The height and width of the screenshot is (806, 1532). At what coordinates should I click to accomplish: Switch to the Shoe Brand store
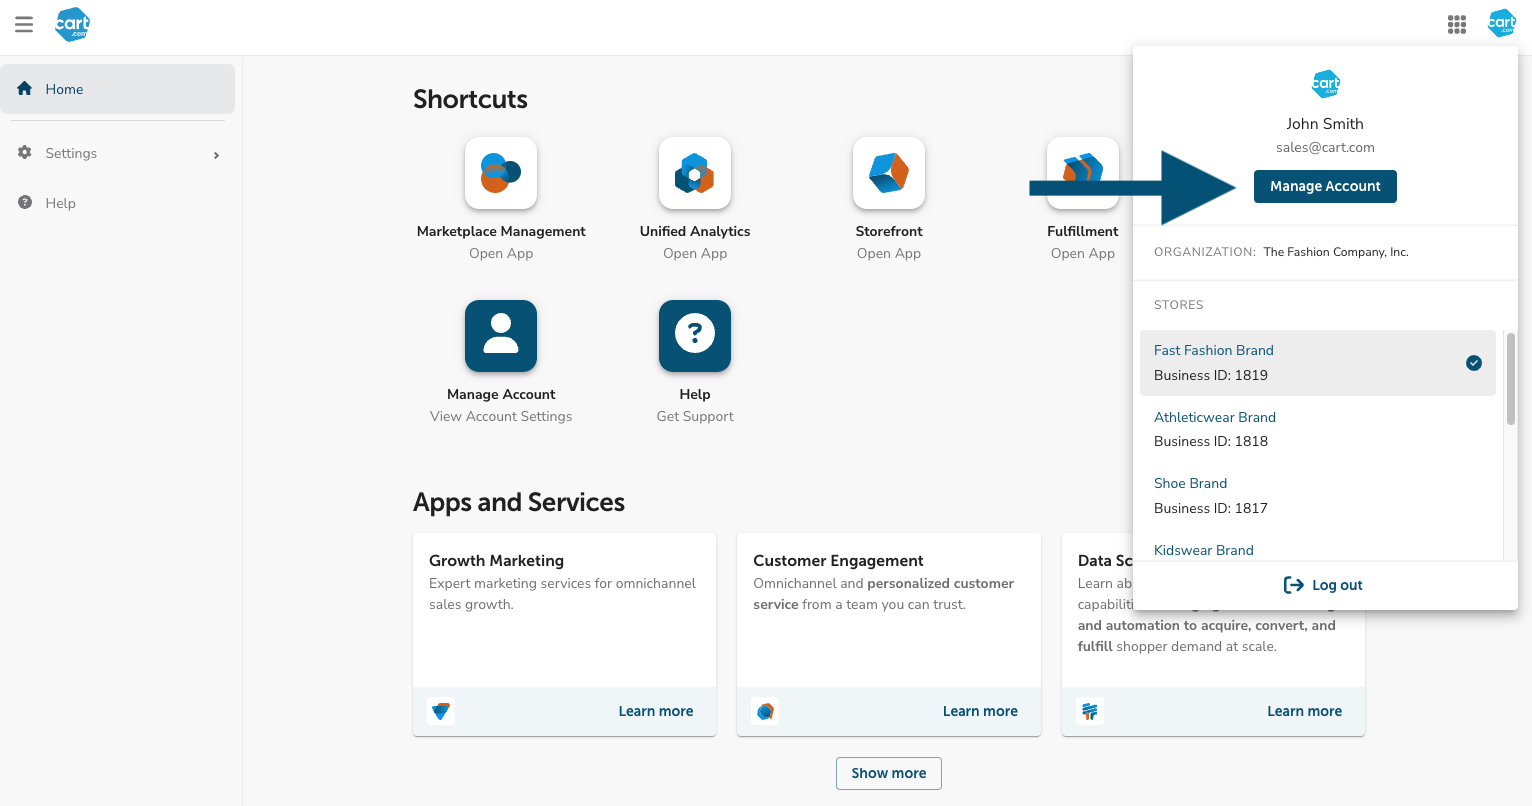click(x=1190, y=484)
